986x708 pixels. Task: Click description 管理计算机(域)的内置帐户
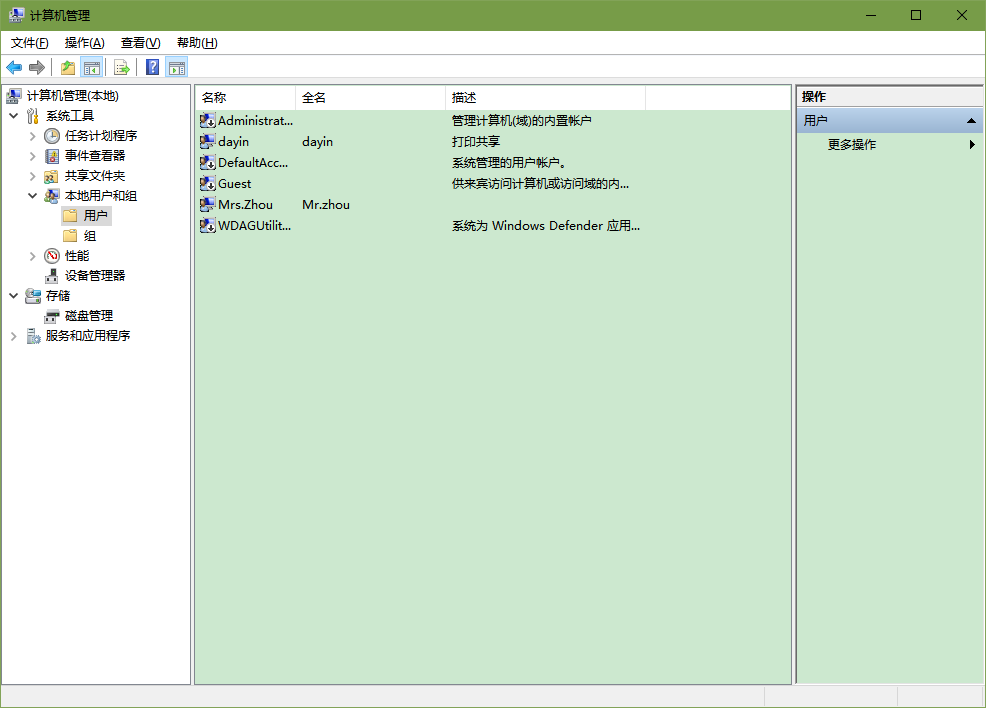[521, 120]
